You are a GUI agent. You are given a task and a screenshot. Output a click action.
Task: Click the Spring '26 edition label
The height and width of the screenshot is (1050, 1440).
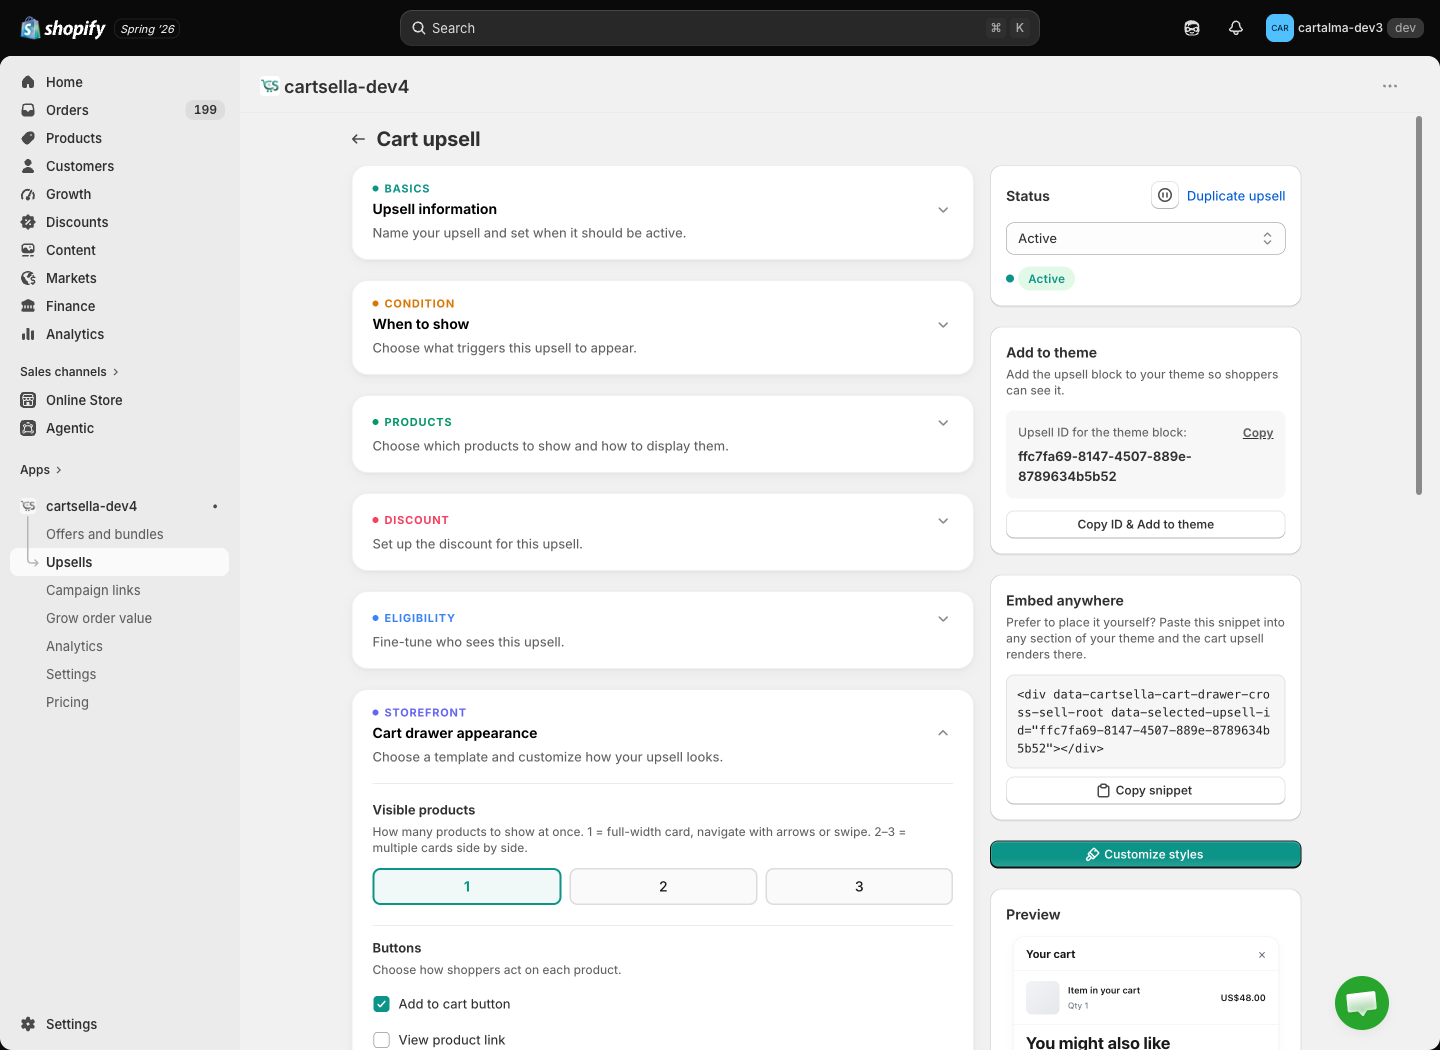tap(148, 29)
